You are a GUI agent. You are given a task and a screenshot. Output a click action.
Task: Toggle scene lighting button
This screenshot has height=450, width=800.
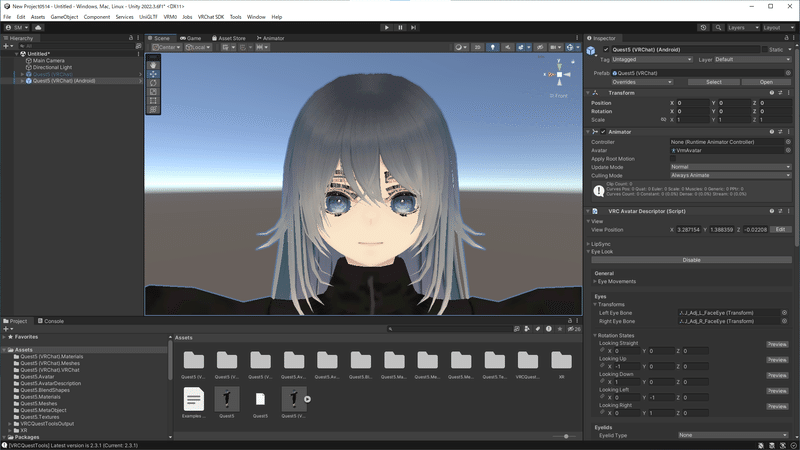coord(492,47)
